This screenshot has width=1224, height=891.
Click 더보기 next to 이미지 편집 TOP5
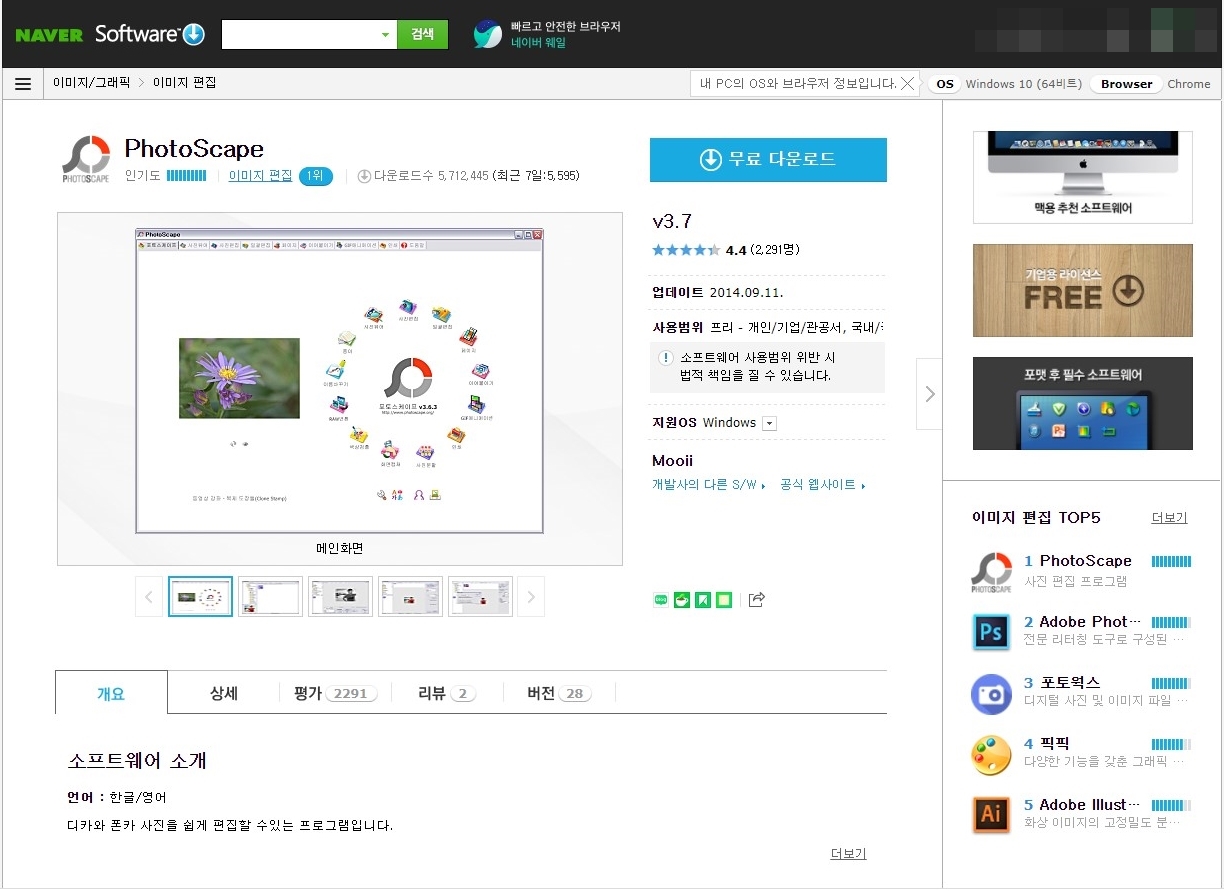coord(1169,518)
